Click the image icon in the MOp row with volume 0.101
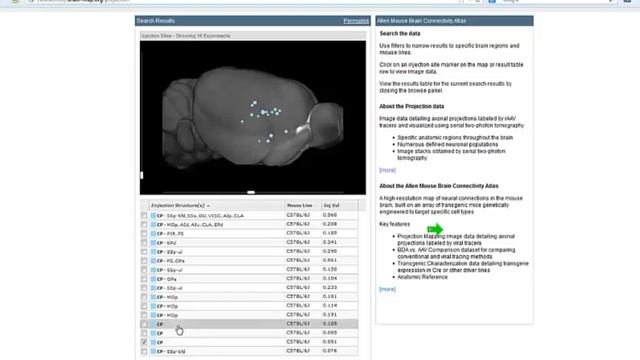640x360 pixels. click(x=153, y=297)
